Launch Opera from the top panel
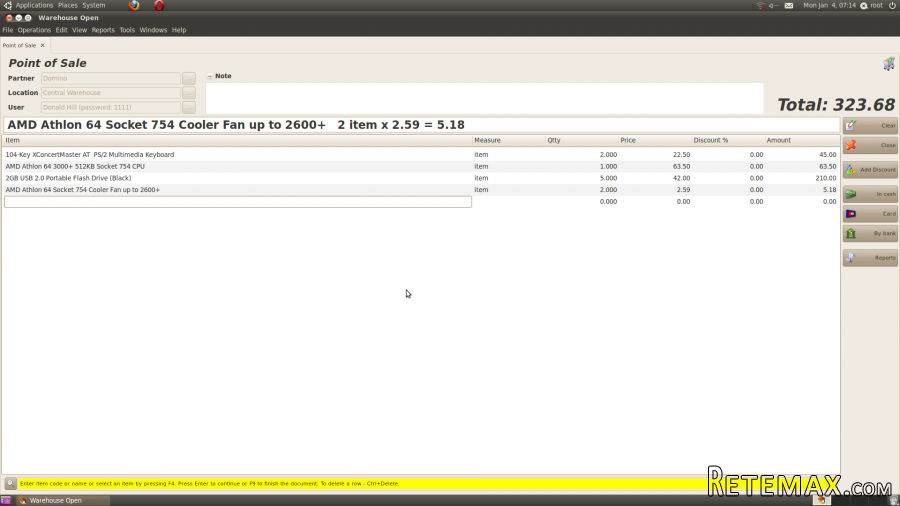The height and width of the screenshot is (506, 900). click(x=159, y=5)
